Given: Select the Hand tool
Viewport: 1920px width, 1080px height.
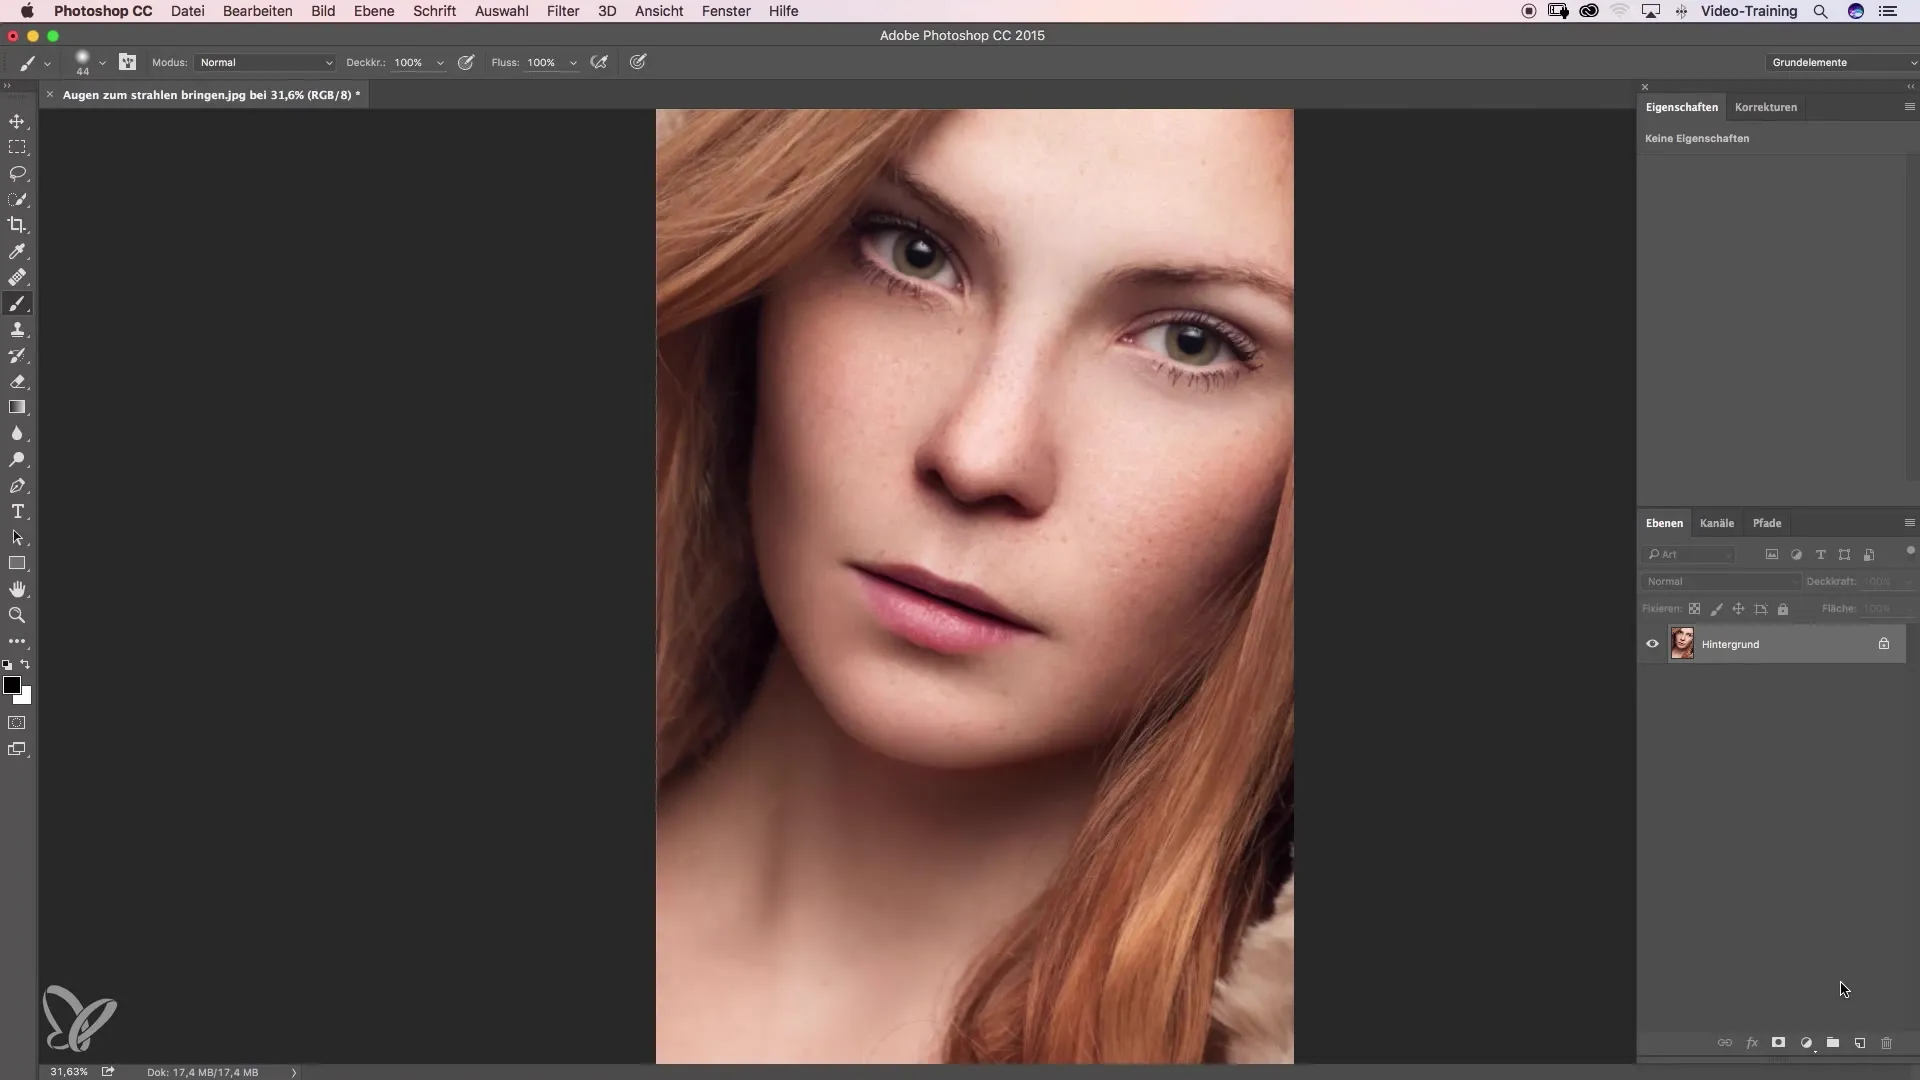Looking at the screenshot, I should [x=17, y=589].
